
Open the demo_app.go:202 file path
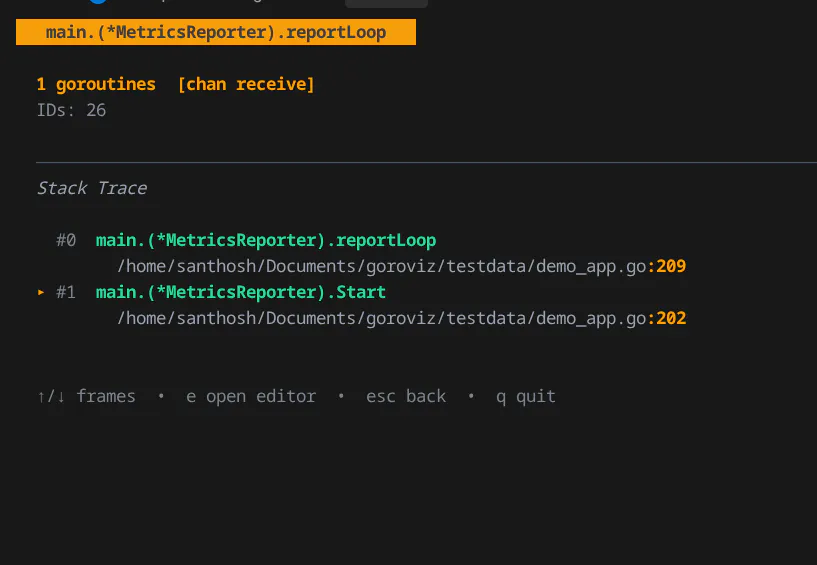point(402,318)
